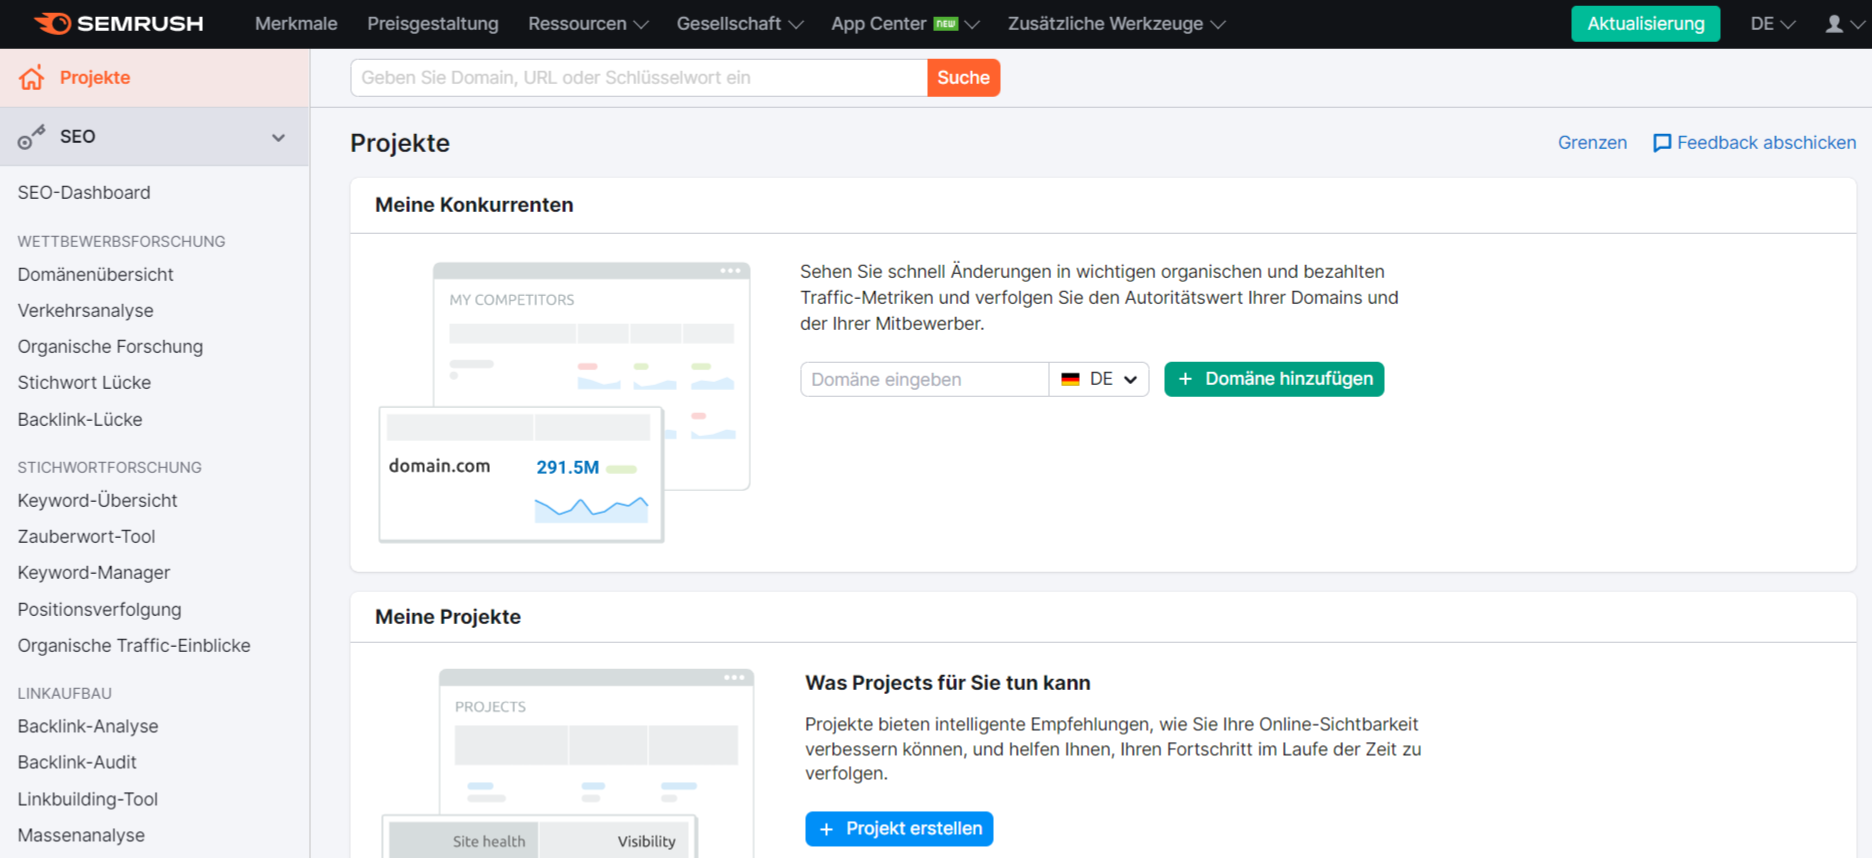Click the STICHWORTFORSCHUNG section heading
The width and height of the screenshot is (1872, 858).
tap(109, 468)
